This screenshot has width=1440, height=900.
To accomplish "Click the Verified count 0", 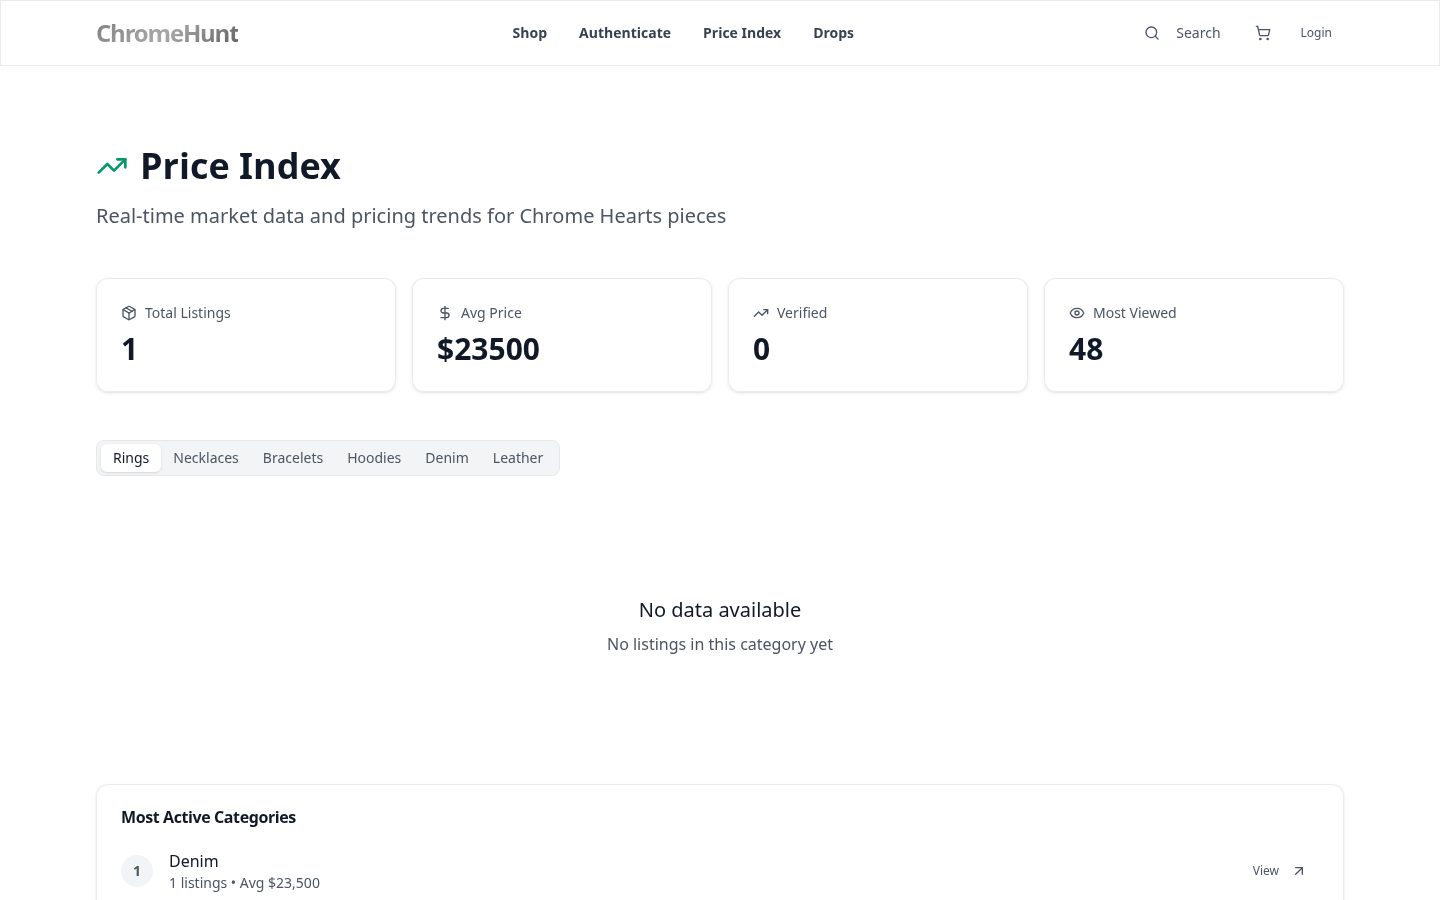I will click(761, 349).
